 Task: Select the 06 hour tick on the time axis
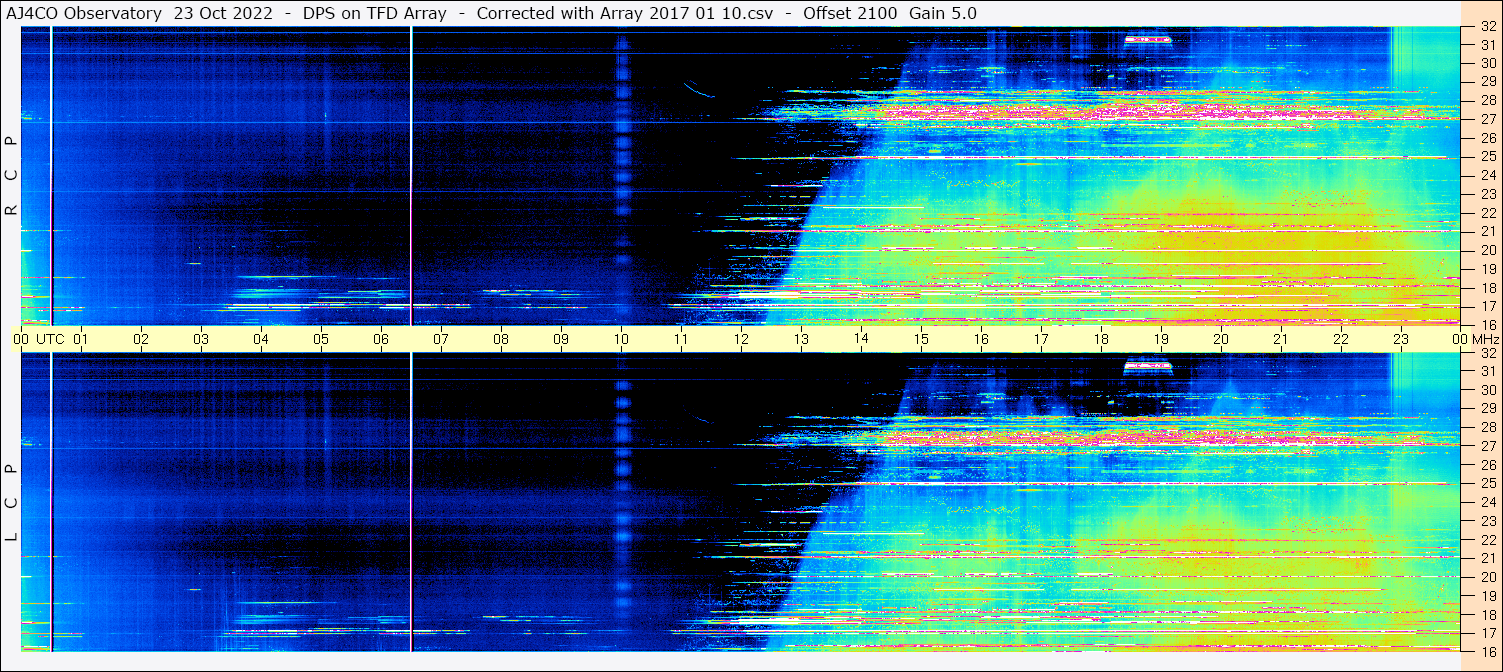pos(381,339)
